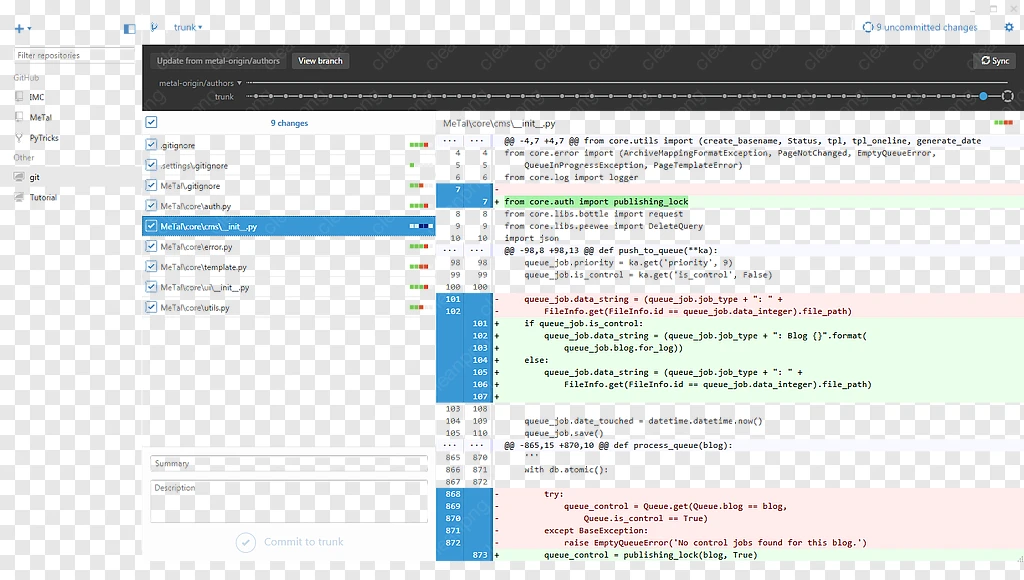Select removed line 101 in the diff gutter

point(453,299)
